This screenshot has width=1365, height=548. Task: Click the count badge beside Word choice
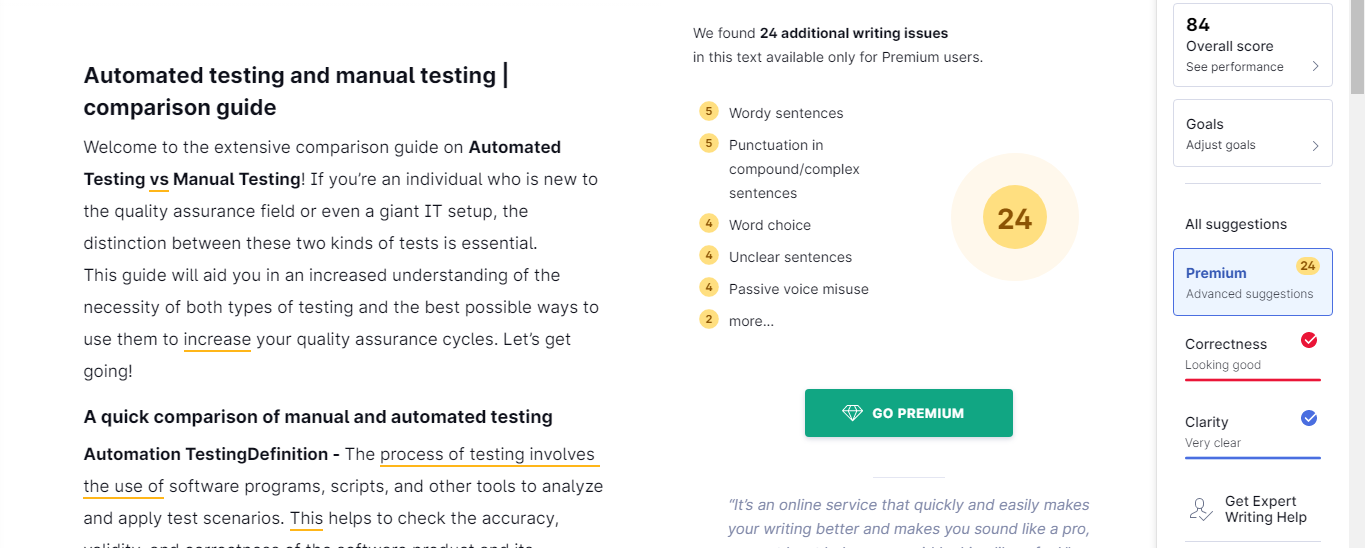pyautogui.click(x=709, y=223)
